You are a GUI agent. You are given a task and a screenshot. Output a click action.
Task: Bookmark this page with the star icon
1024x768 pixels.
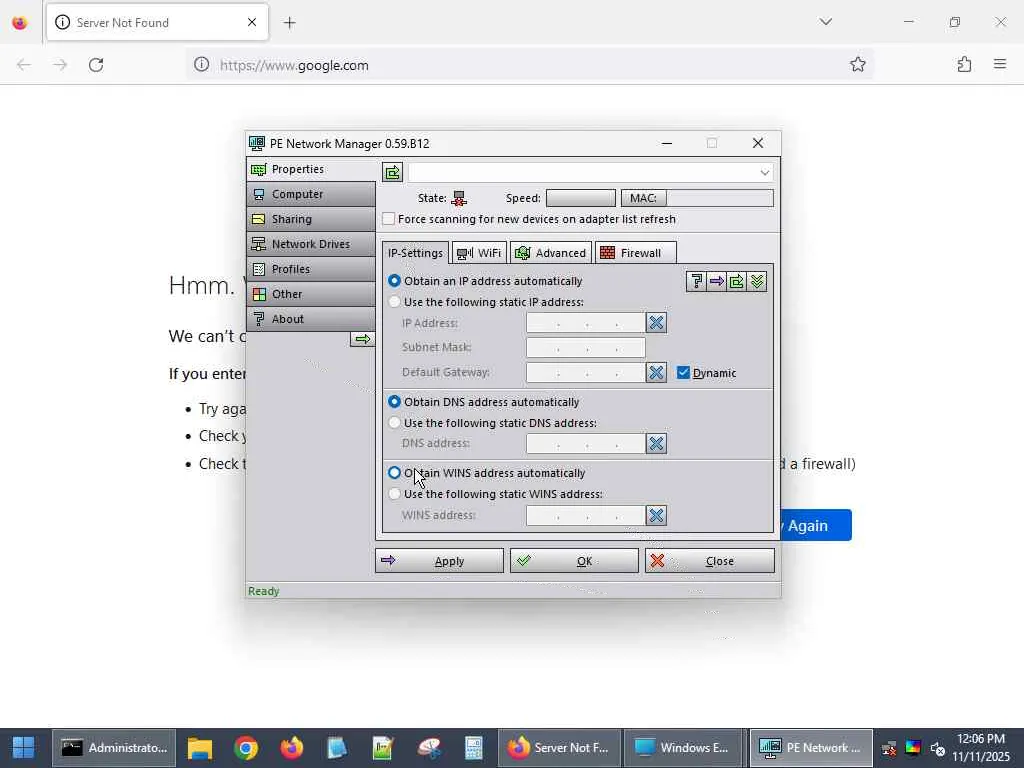click(x=857, y=64)
